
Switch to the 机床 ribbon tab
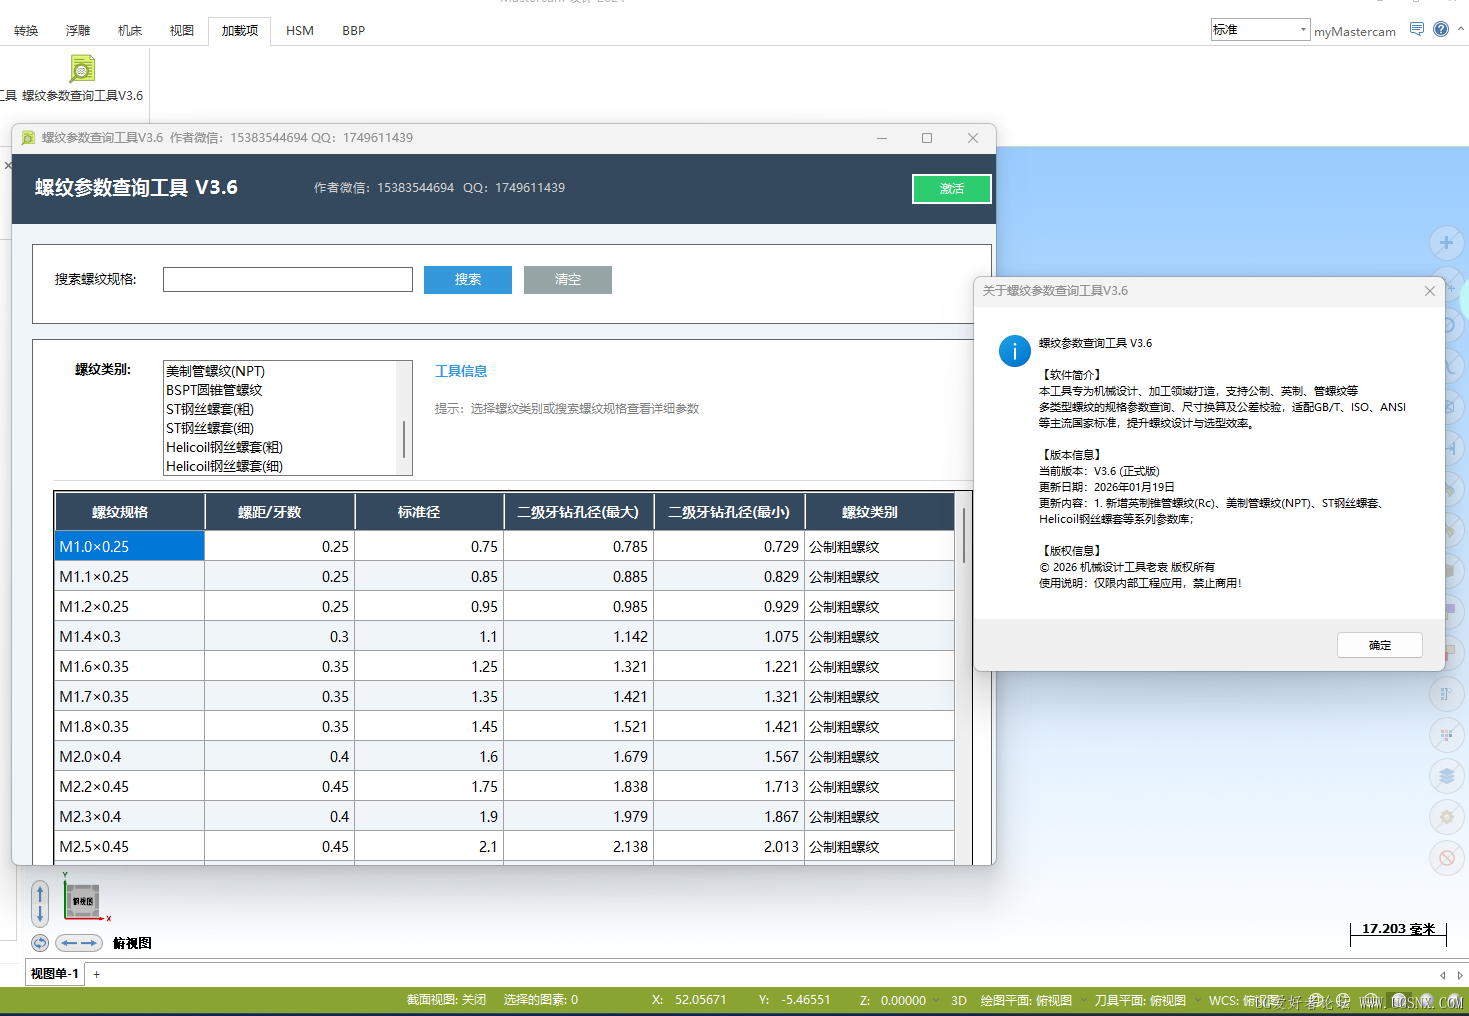coord(130,31)
